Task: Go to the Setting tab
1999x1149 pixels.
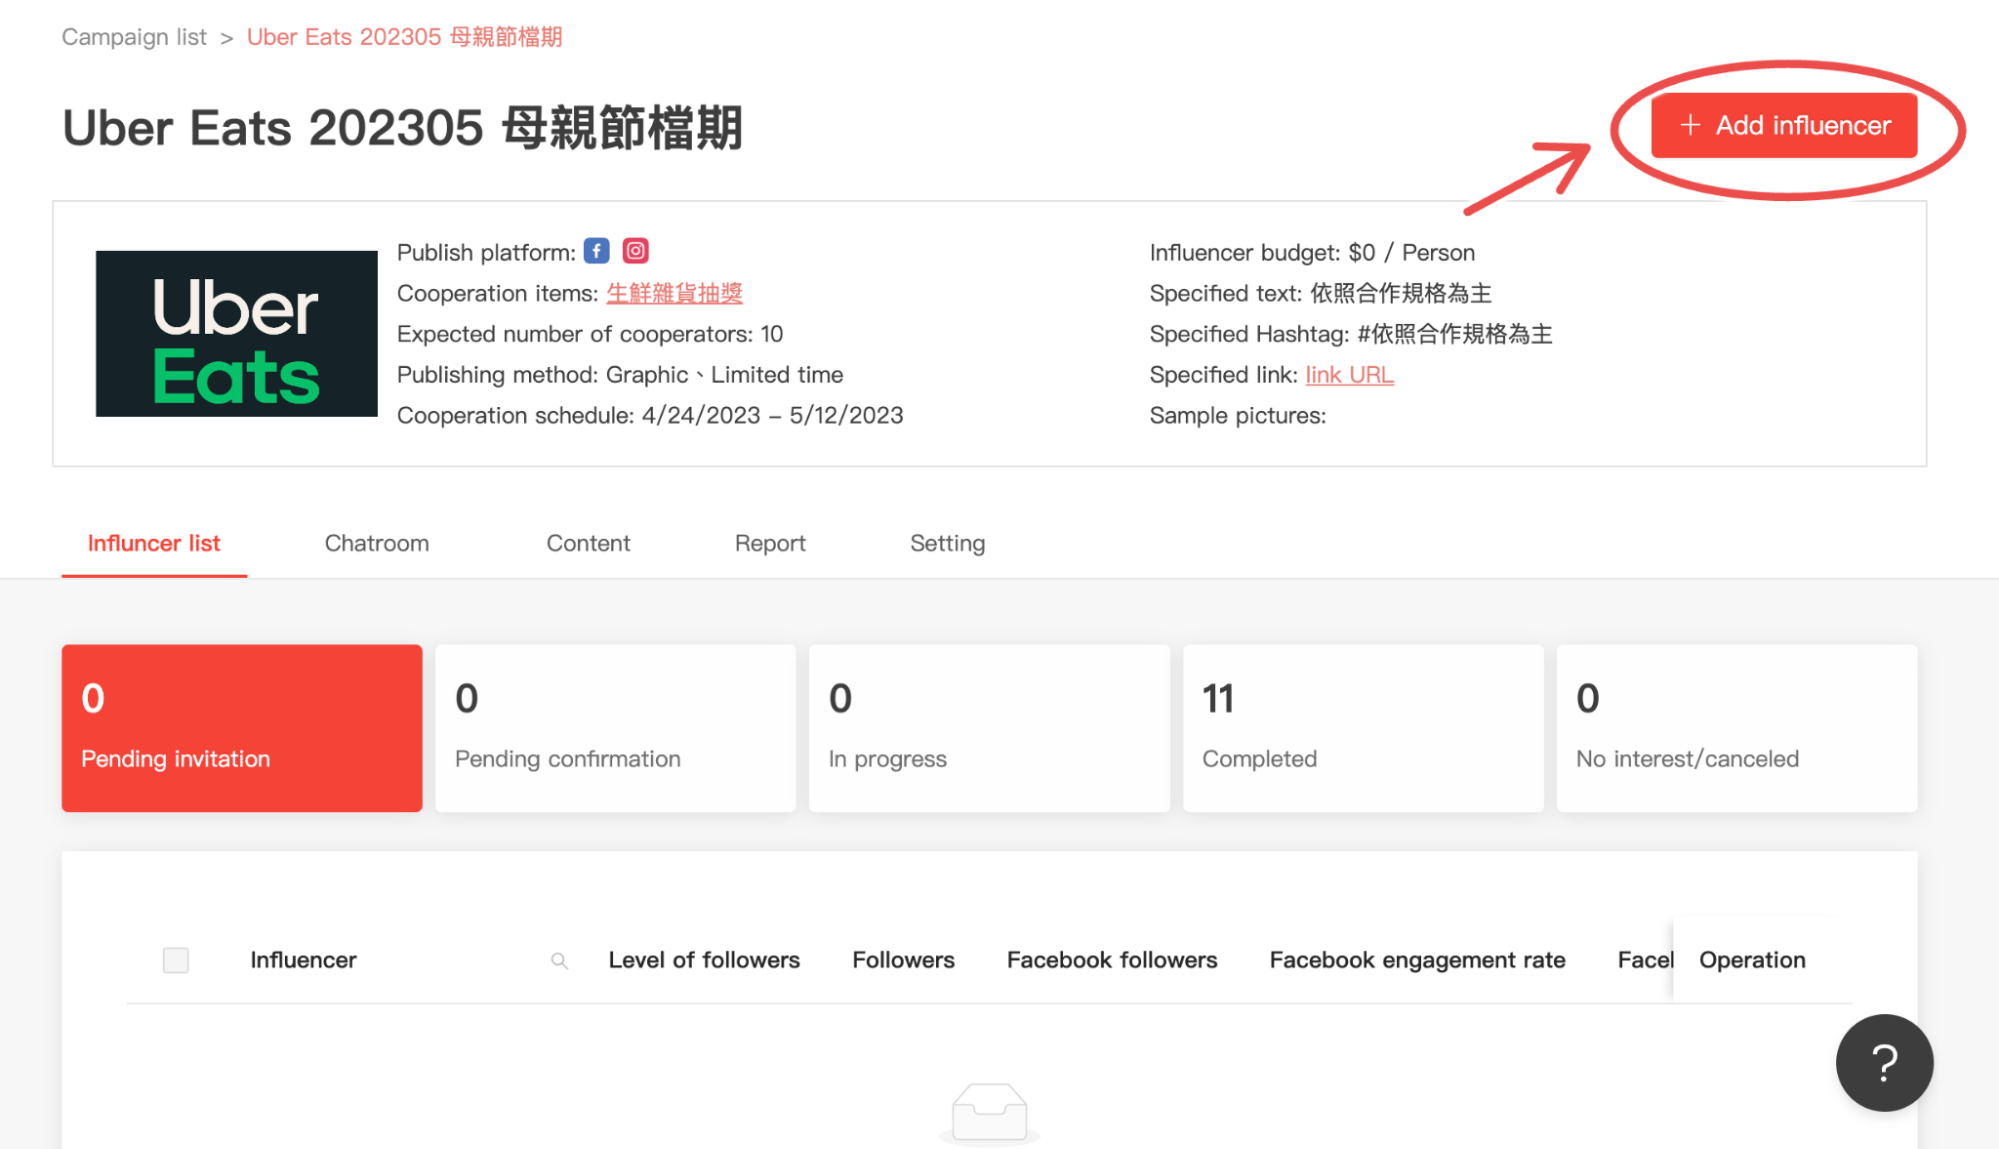Action: 947,543
